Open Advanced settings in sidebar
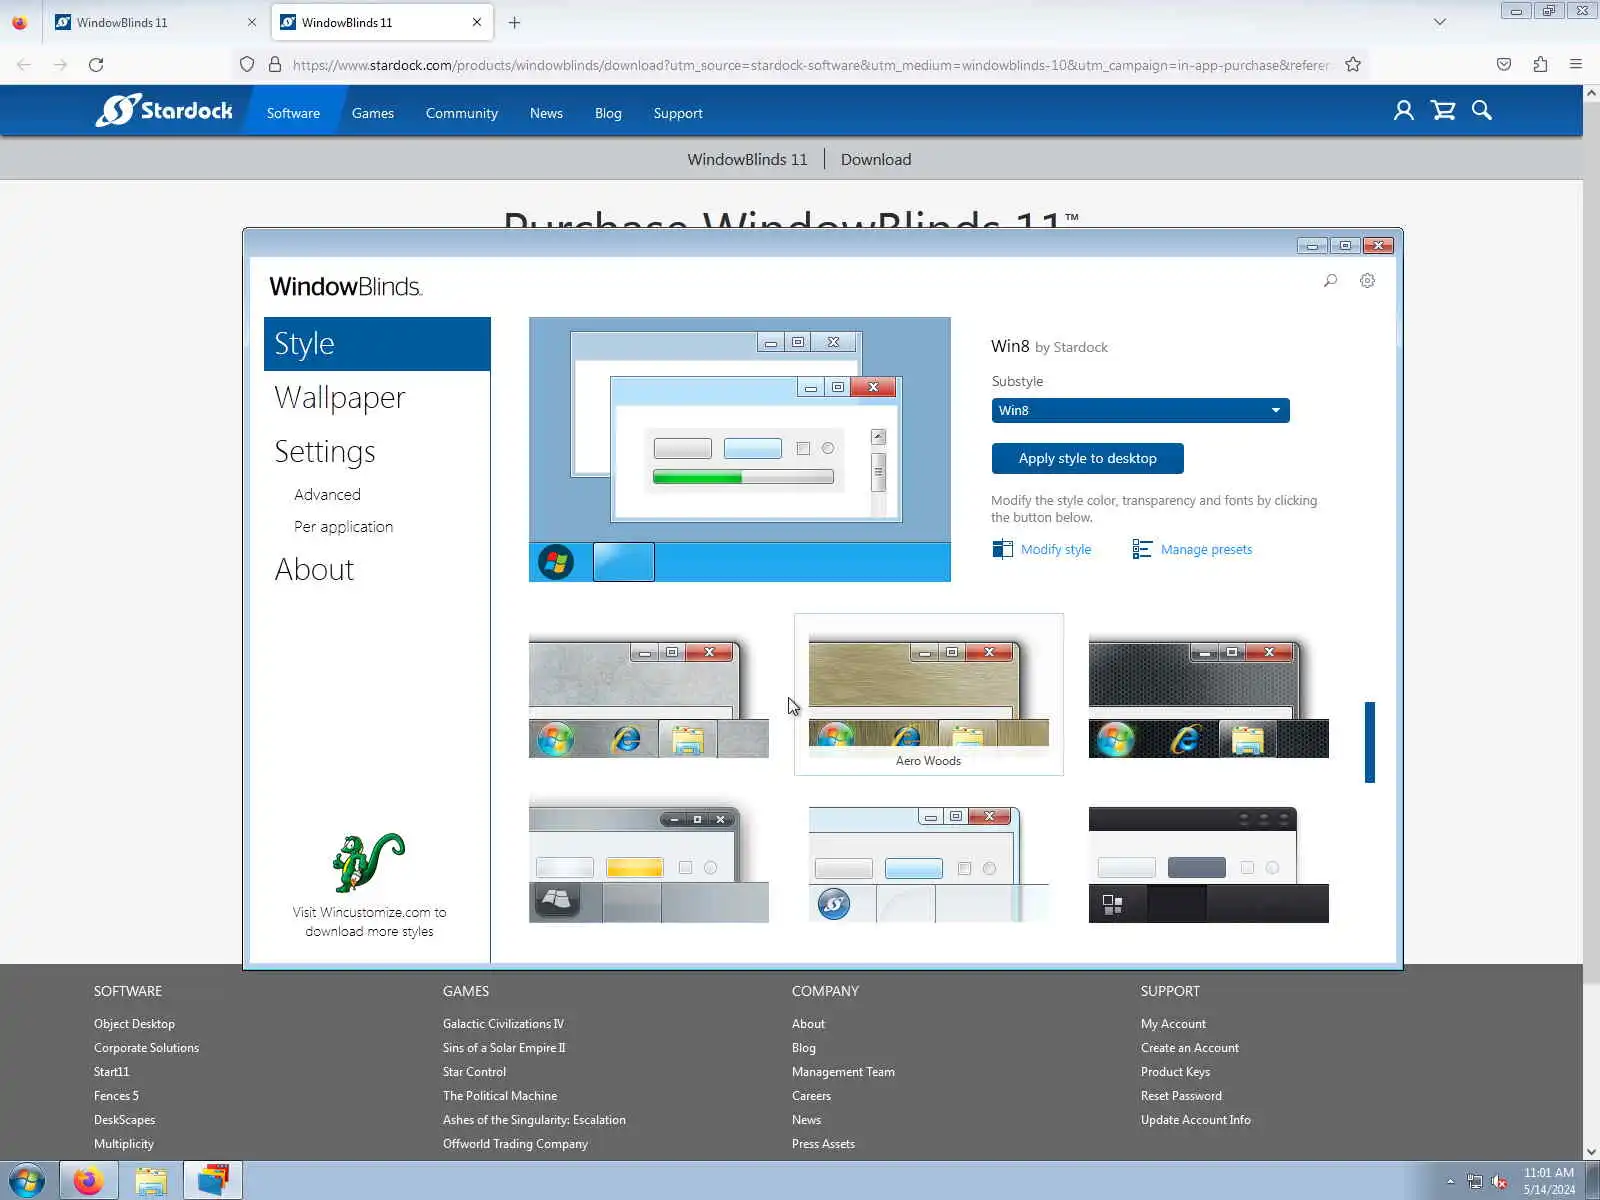 [327, 495]
